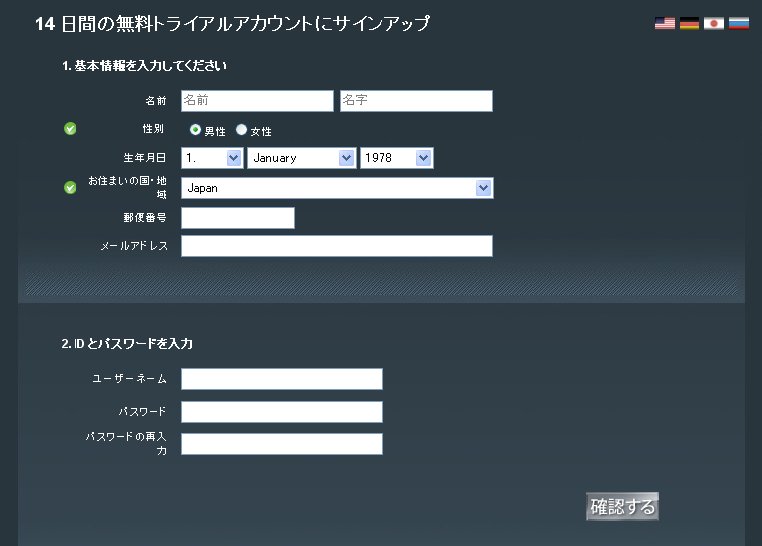Click the パスワードの再入力 confirmation field
762x546 pixels.
[x=282, y=444]
